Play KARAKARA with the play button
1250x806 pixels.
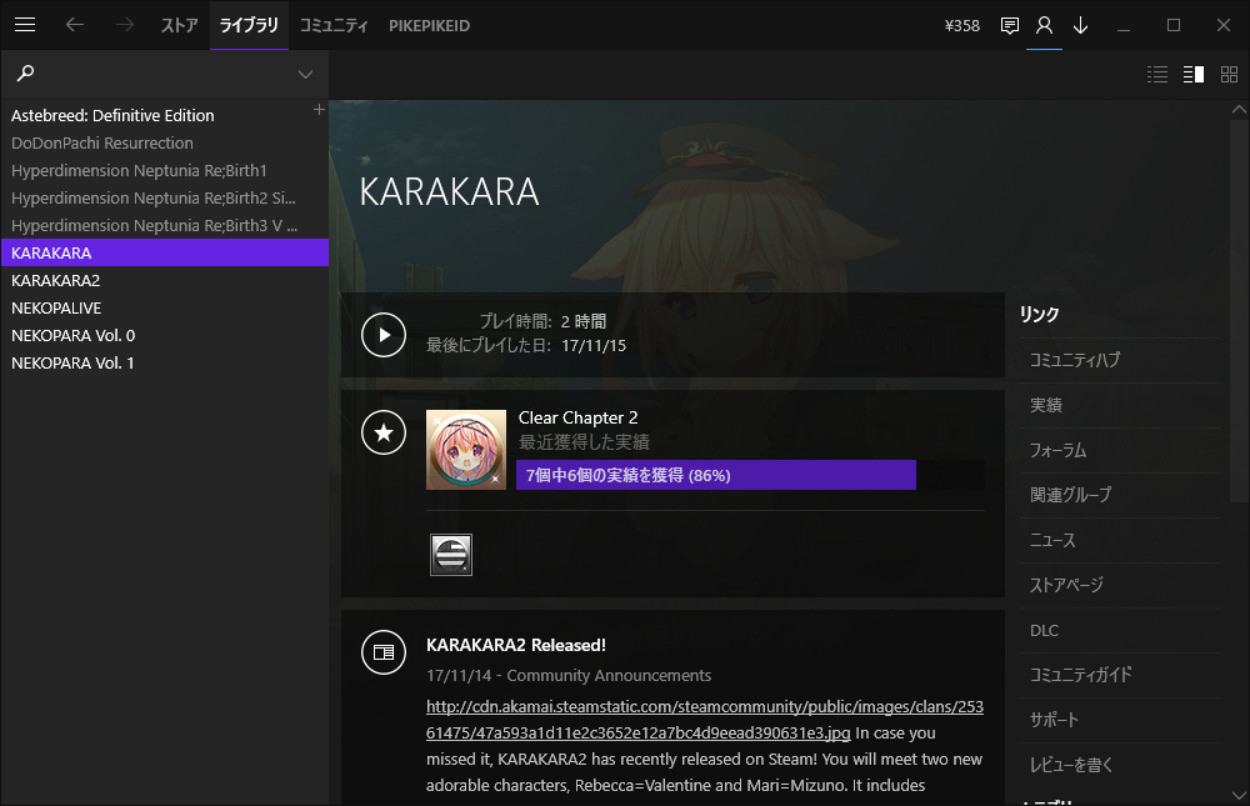[x=384, y=335]
